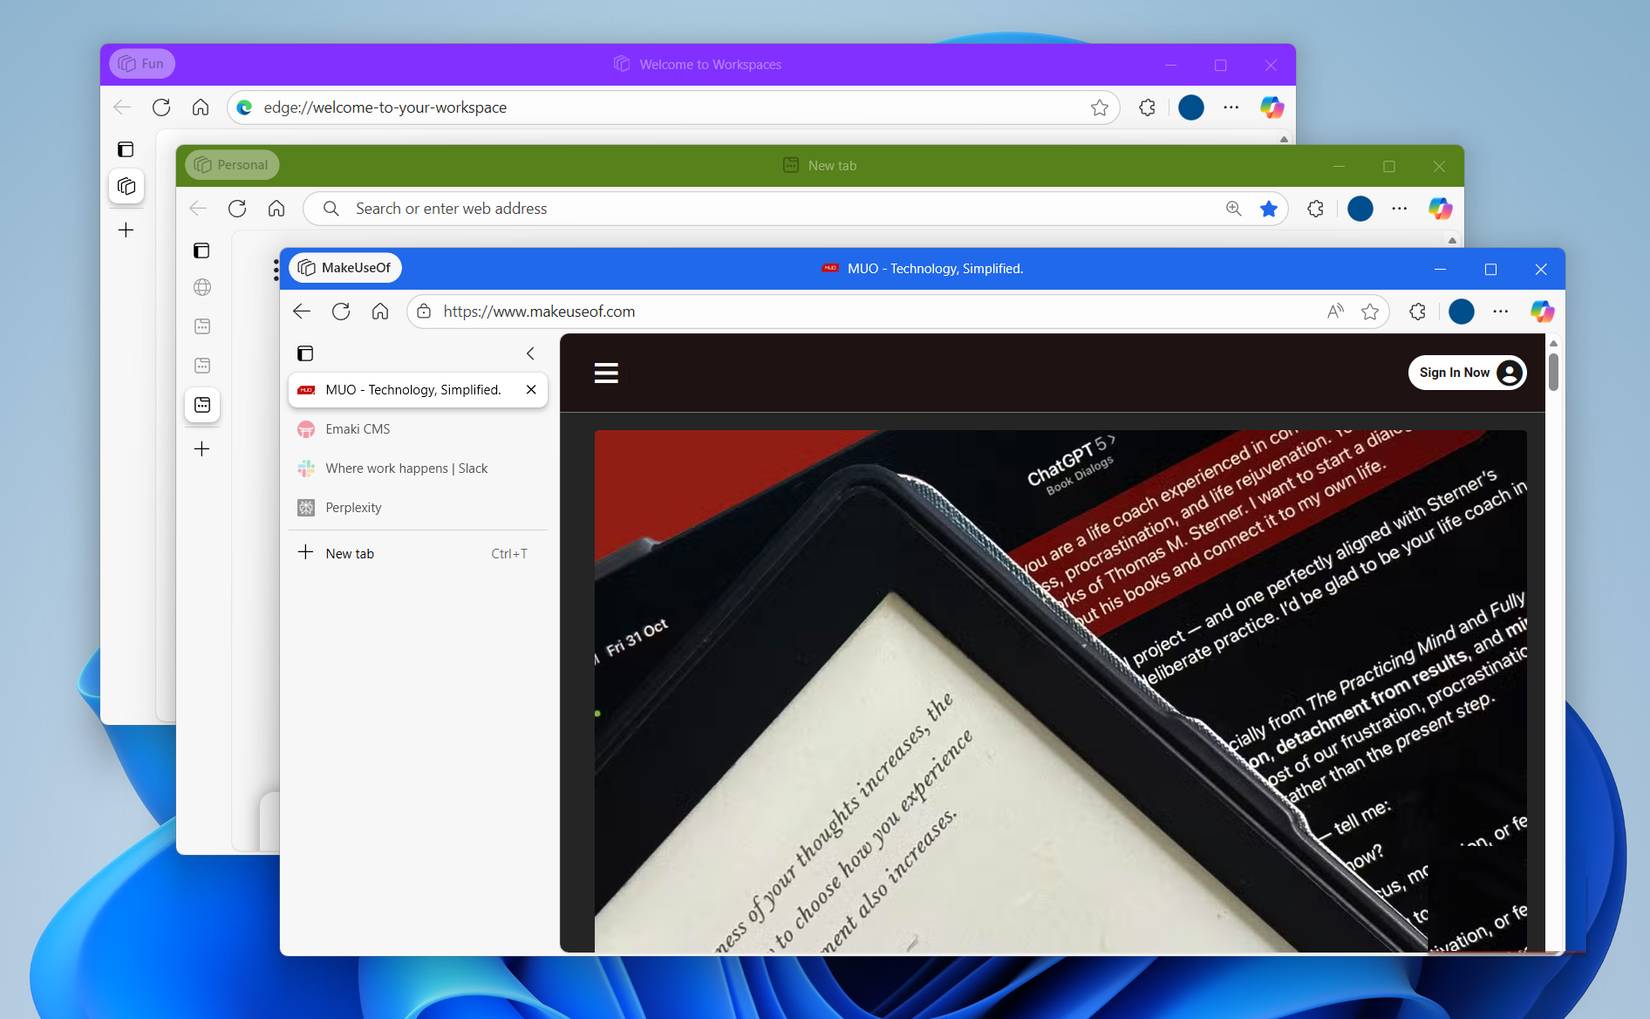Click the Sign In Now button
The width and height of the screenshot is (1650, 1019).
point(1467,372)
